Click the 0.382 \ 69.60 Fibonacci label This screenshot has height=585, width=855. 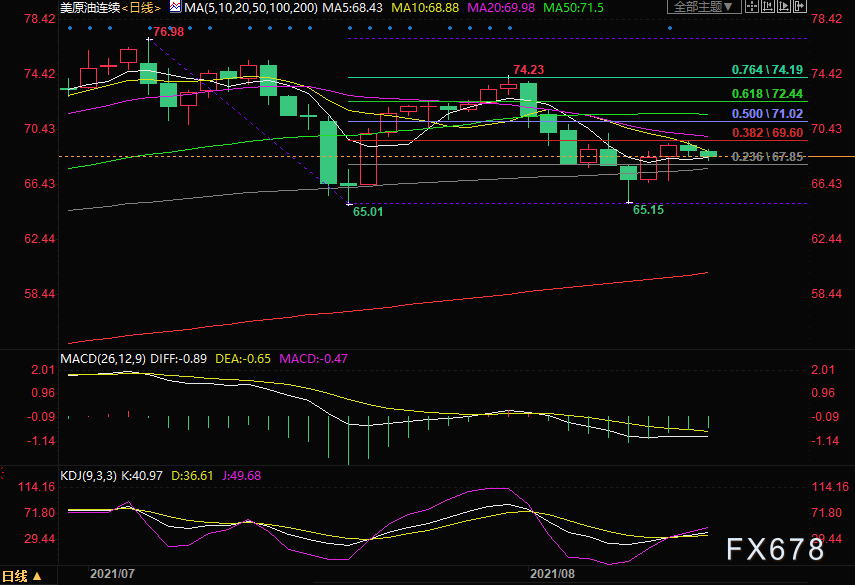767,133
